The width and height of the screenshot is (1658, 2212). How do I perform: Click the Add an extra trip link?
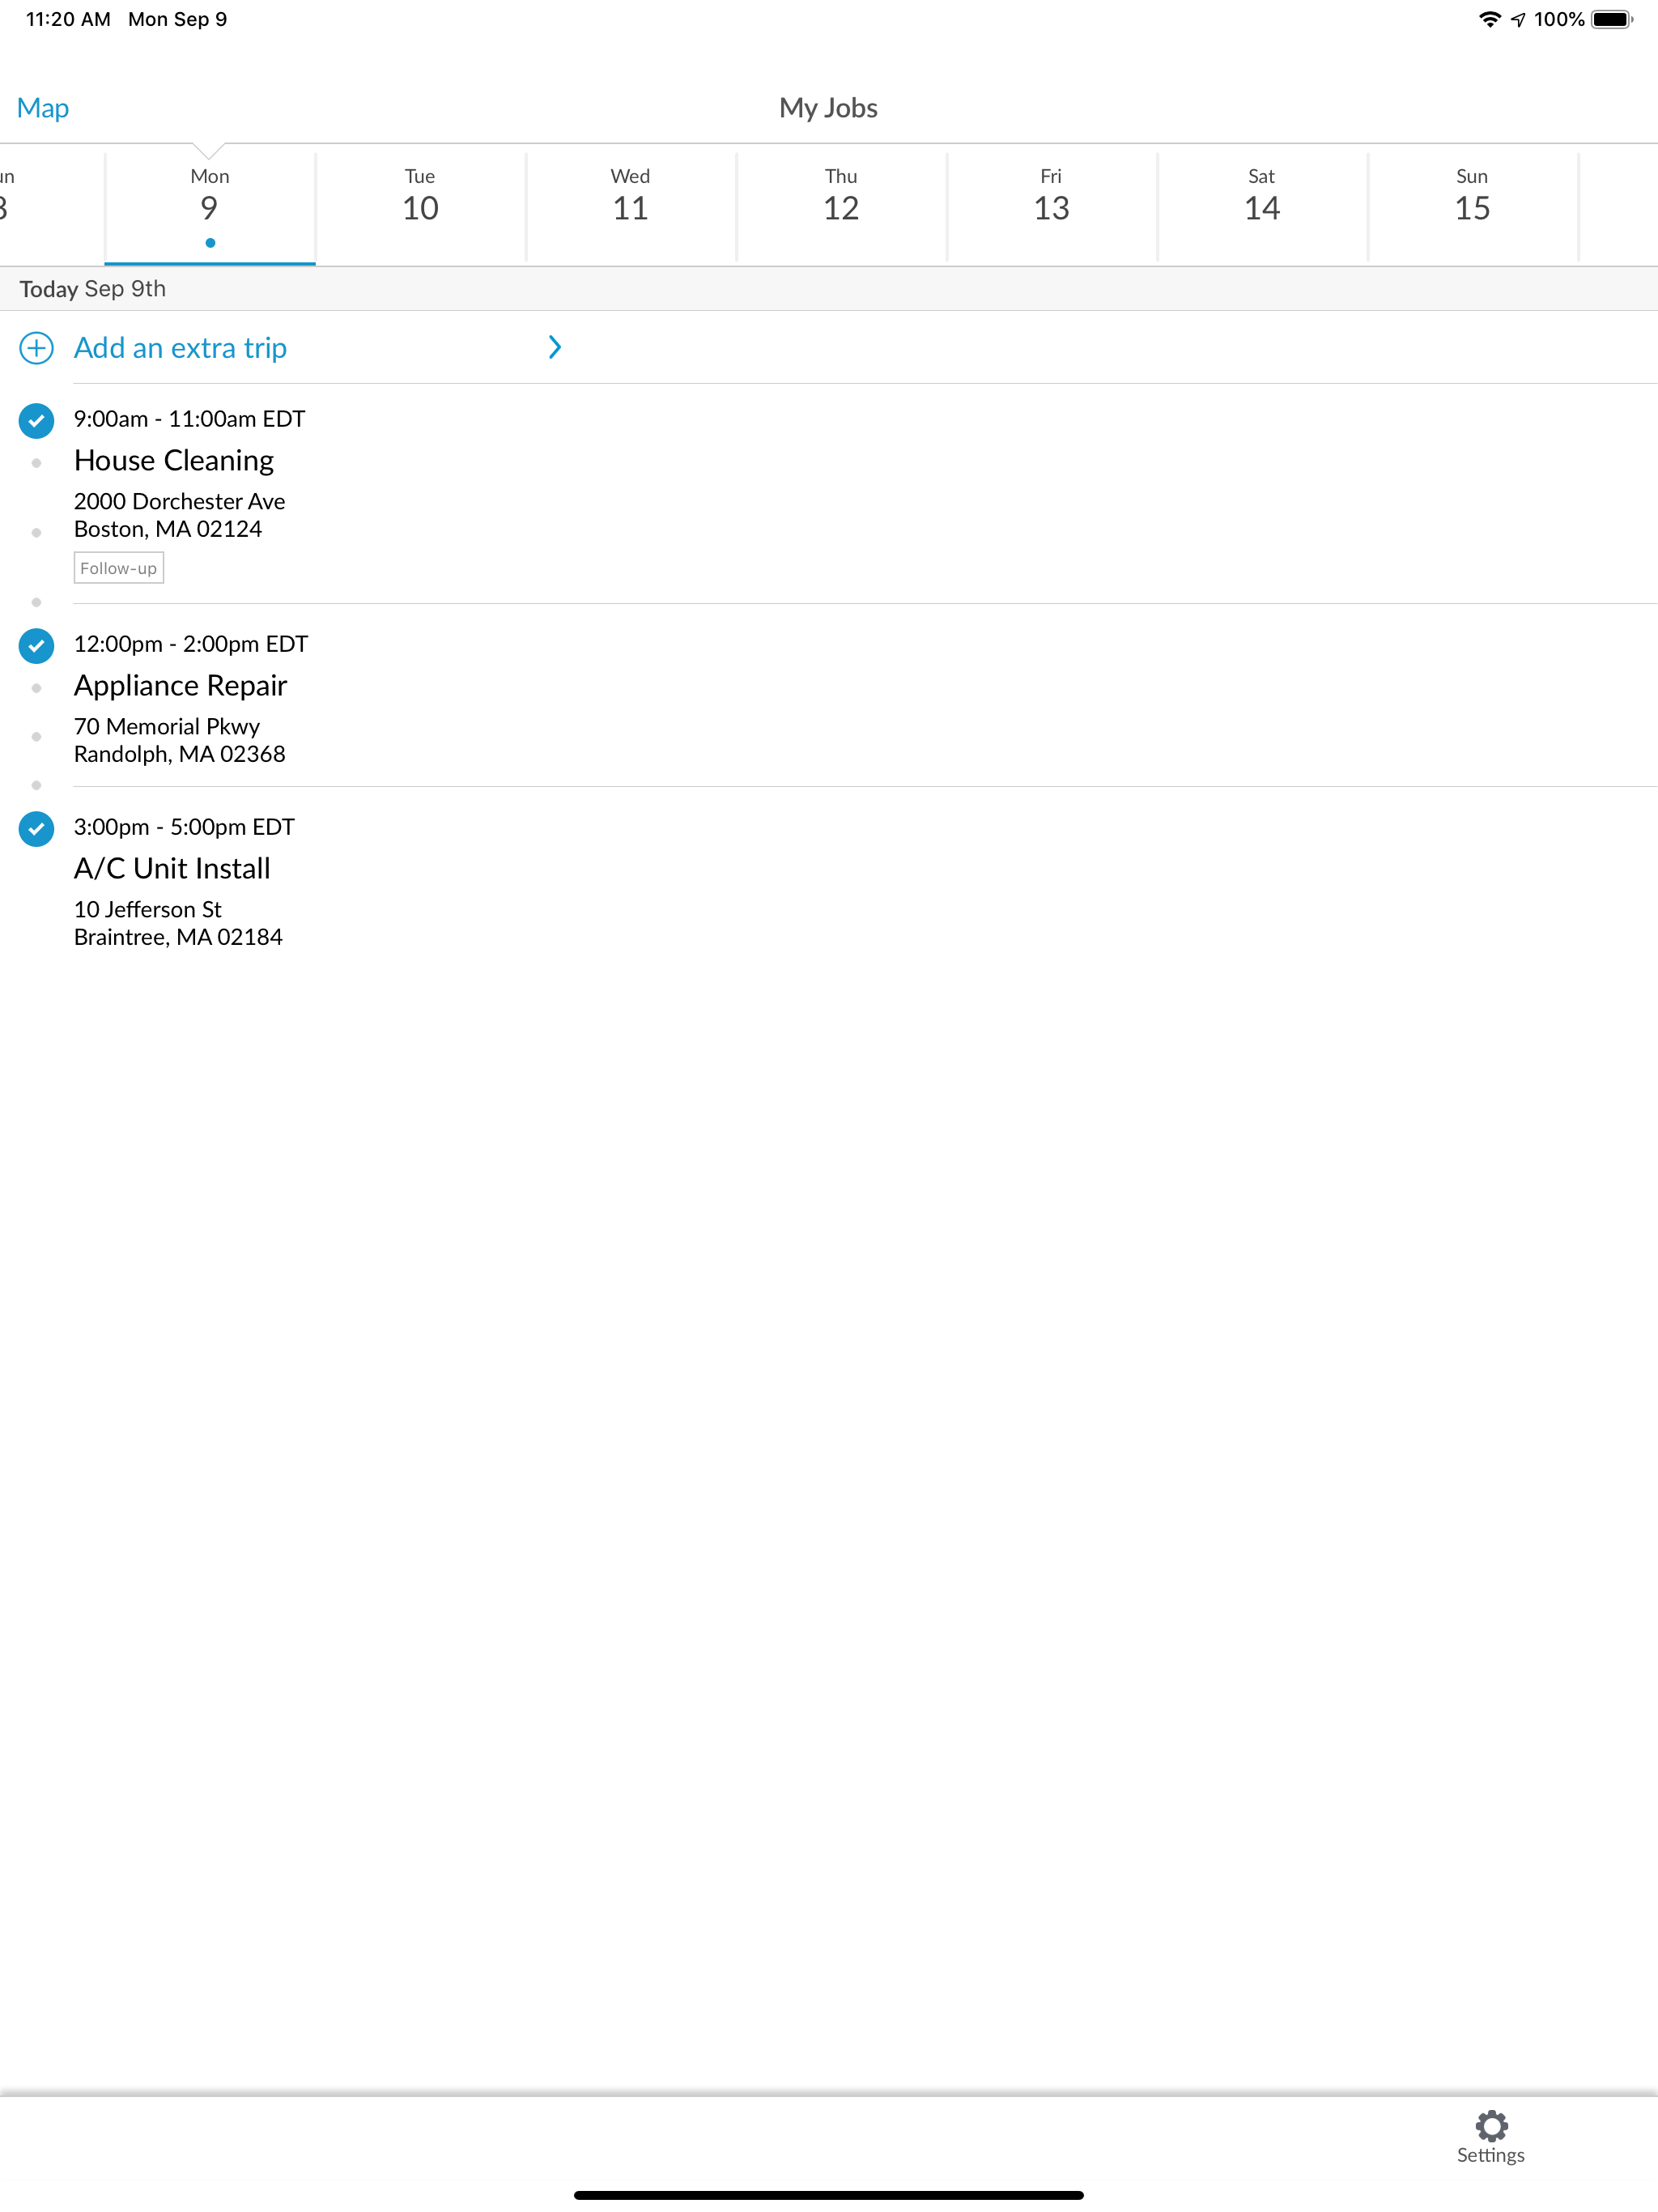click(x=181, y=348)
